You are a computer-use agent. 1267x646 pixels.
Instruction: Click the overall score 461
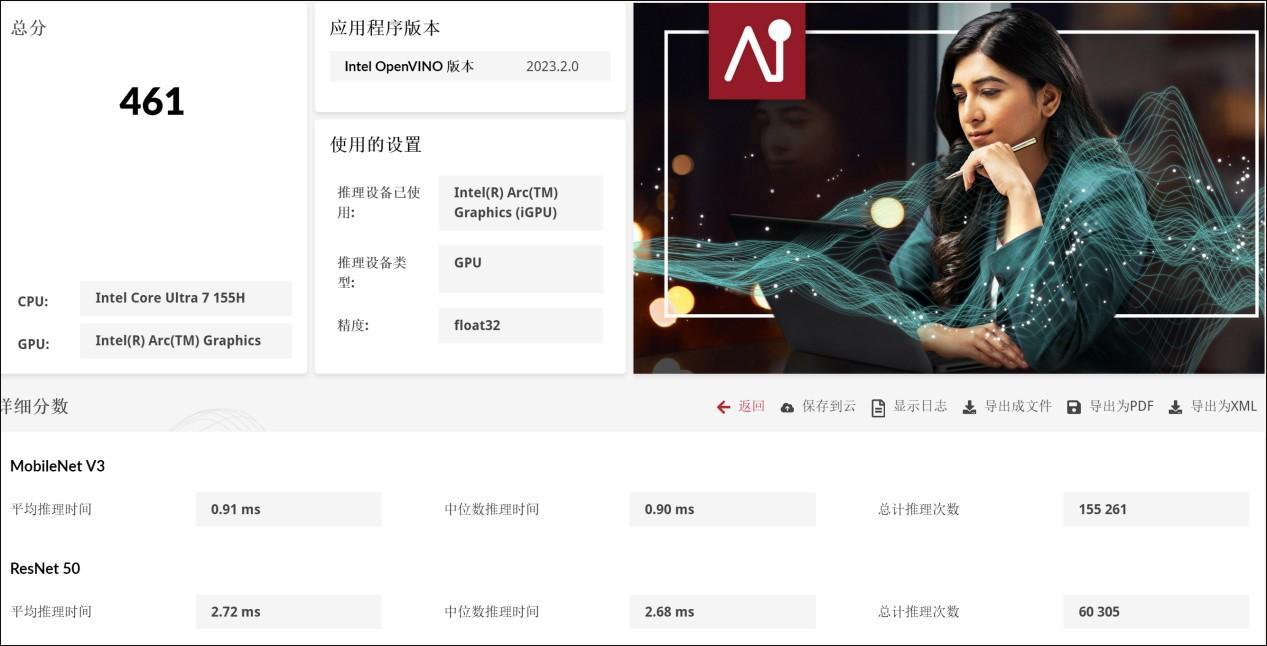coord(152,101)
